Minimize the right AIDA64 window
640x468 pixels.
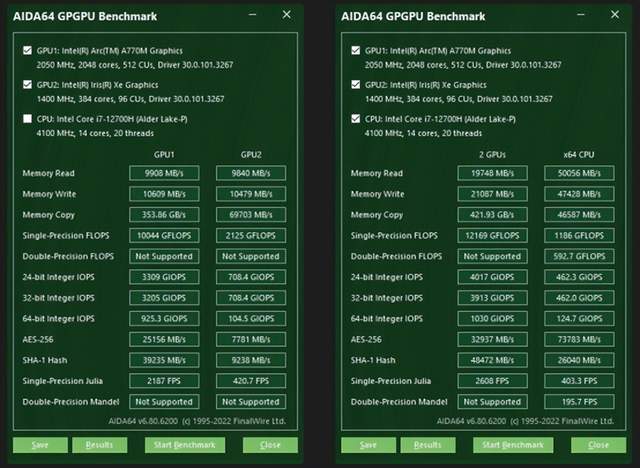(581, 15)
